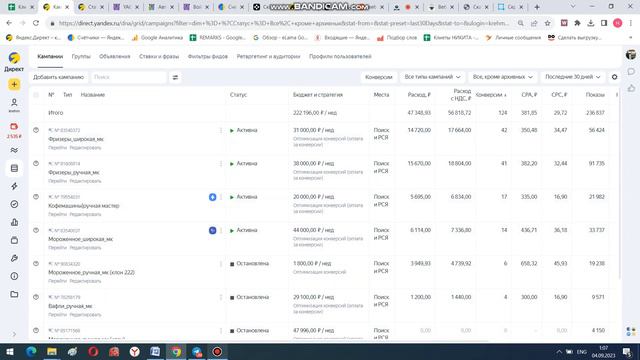Click the campaign search field
The image size is (640, 360).
tap(129, 77)
